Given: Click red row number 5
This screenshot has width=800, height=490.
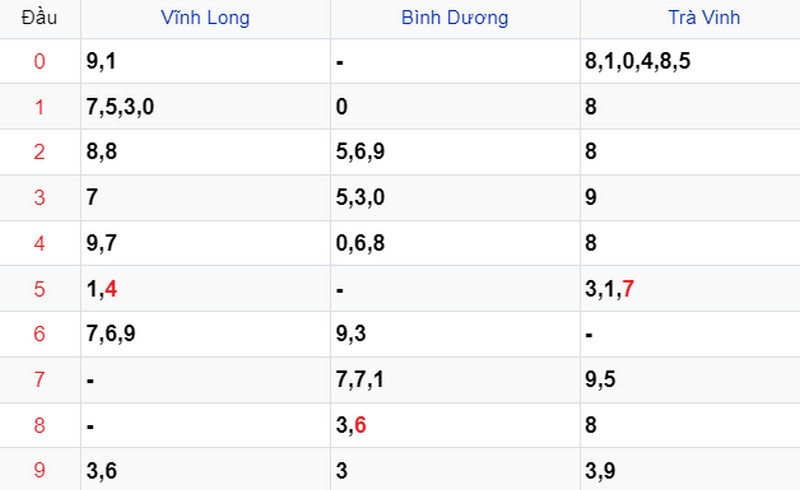Looking at the screenshot, I should pos(39,289).
